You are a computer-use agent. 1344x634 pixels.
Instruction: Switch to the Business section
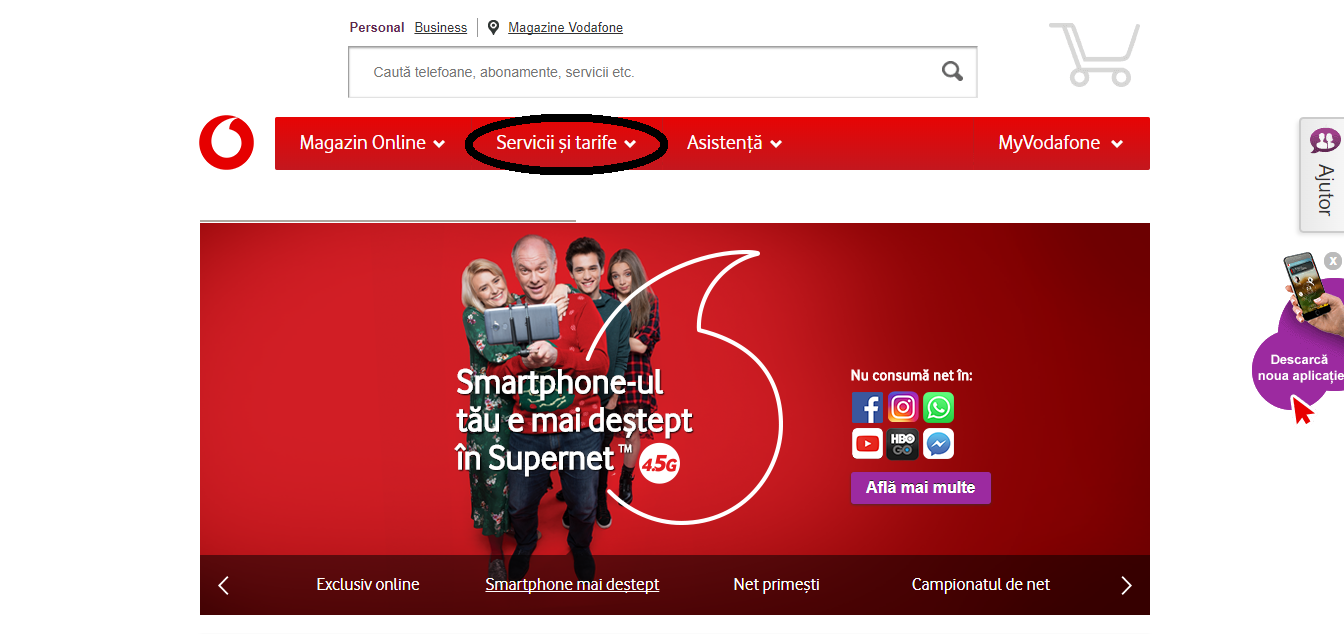click(x=441, y=28)
